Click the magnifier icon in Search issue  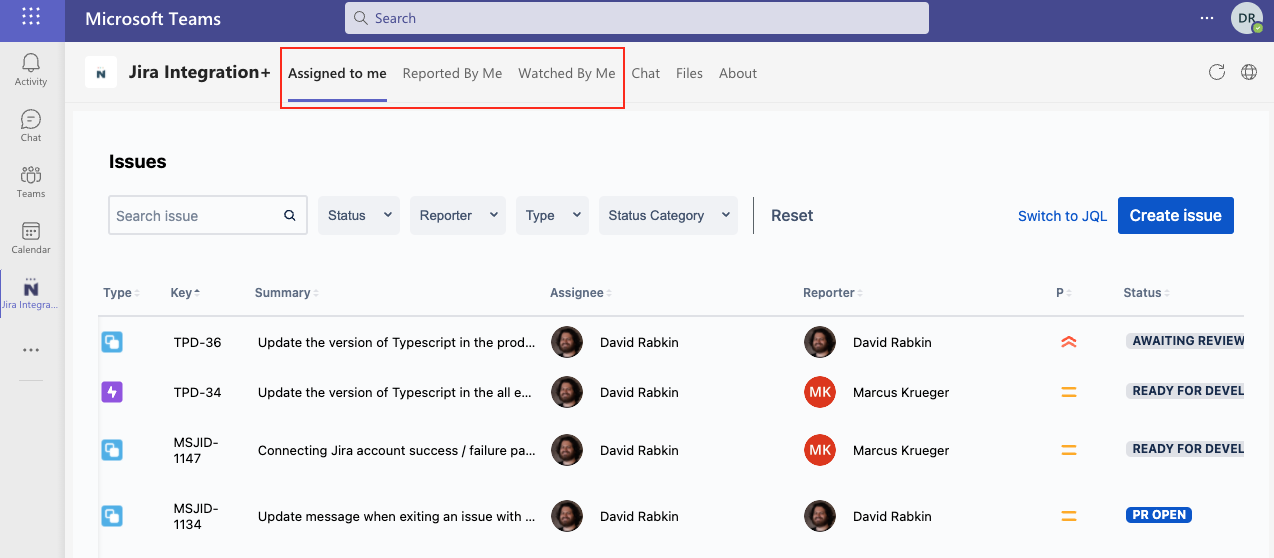pos(290,215)
